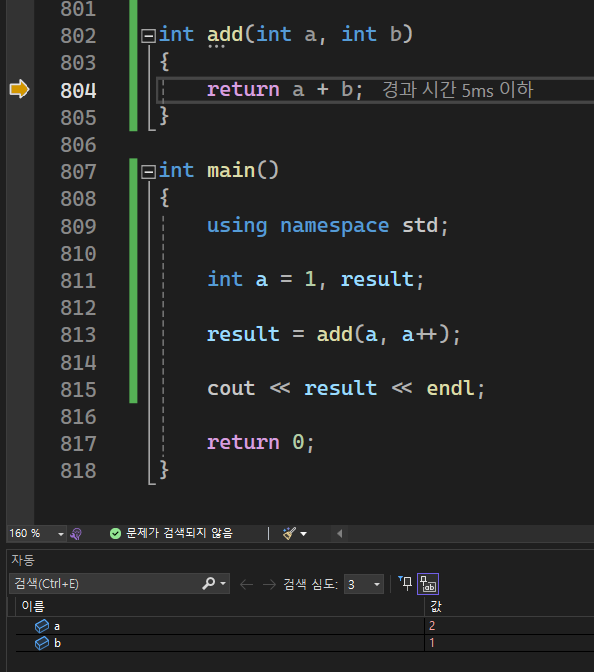Click the horizontal scrollbar left arrow
The height and width of the screenshot is (672, 594).
point(339,534)
